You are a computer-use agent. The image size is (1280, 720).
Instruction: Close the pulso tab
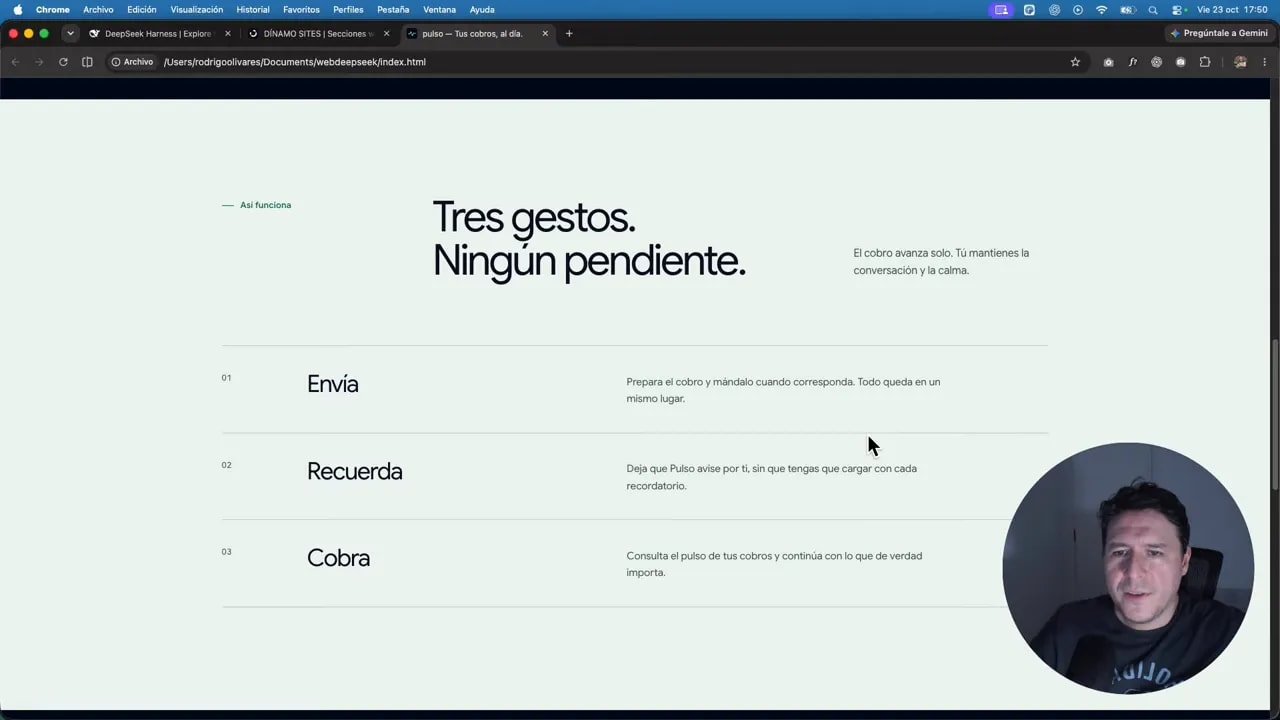[545, 34]
